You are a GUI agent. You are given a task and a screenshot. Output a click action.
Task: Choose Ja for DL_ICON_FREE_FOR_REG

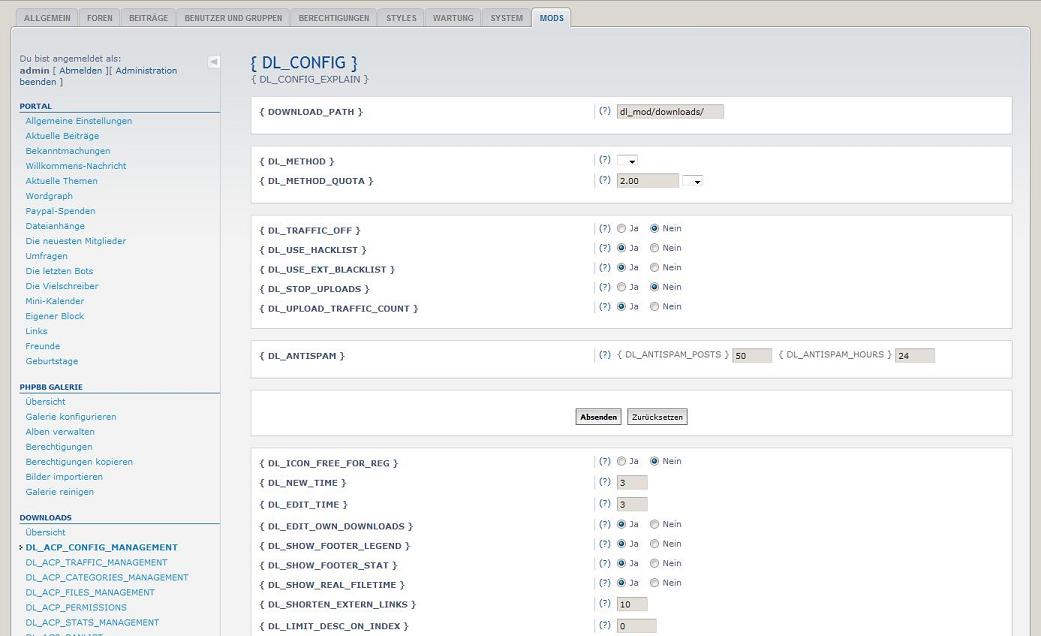point(622,462)
